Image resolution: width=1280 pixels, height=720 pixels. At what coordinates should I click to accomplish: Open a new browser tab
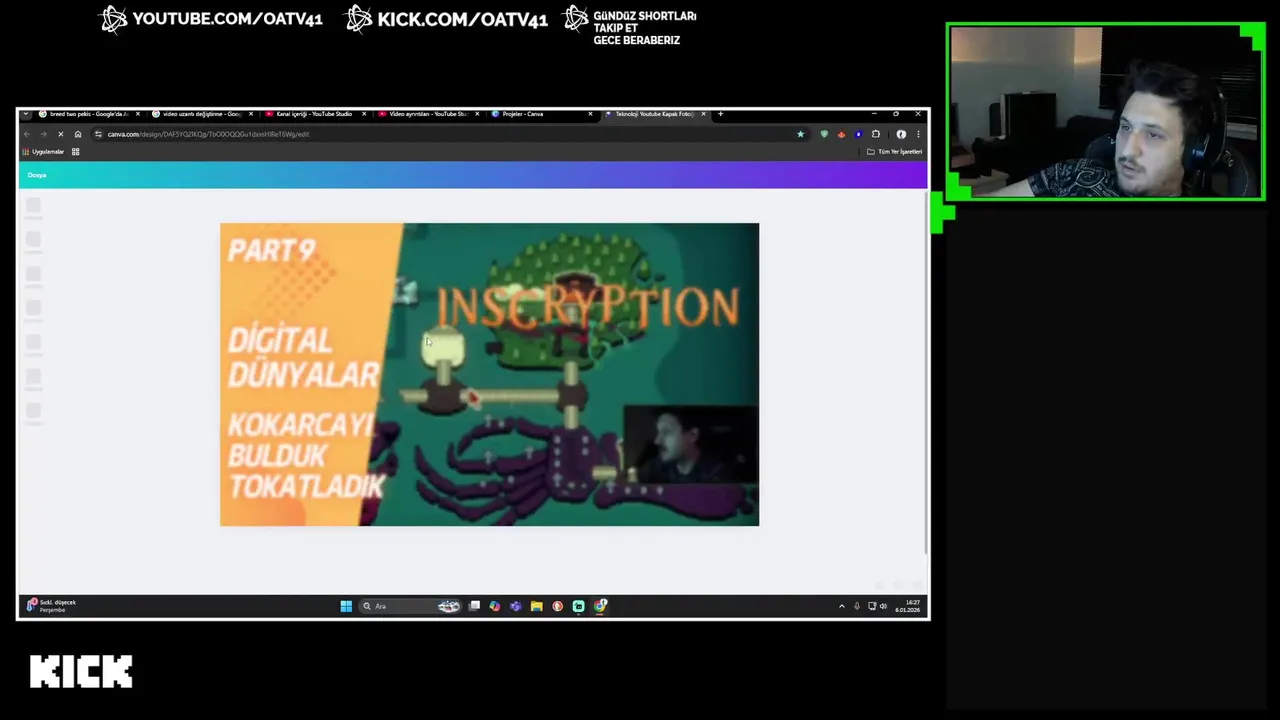tap(720, 114)
